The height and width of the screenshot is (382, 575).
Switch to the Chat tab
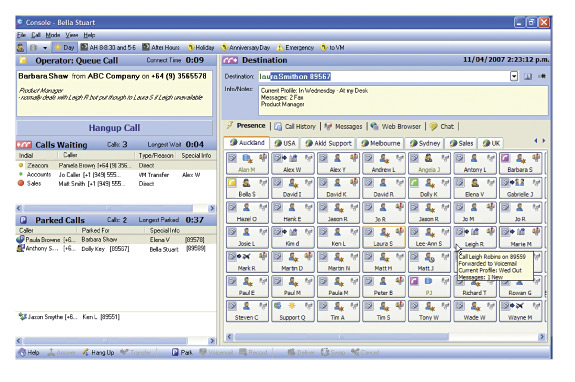pyautogui.click(x=442, y=126)
